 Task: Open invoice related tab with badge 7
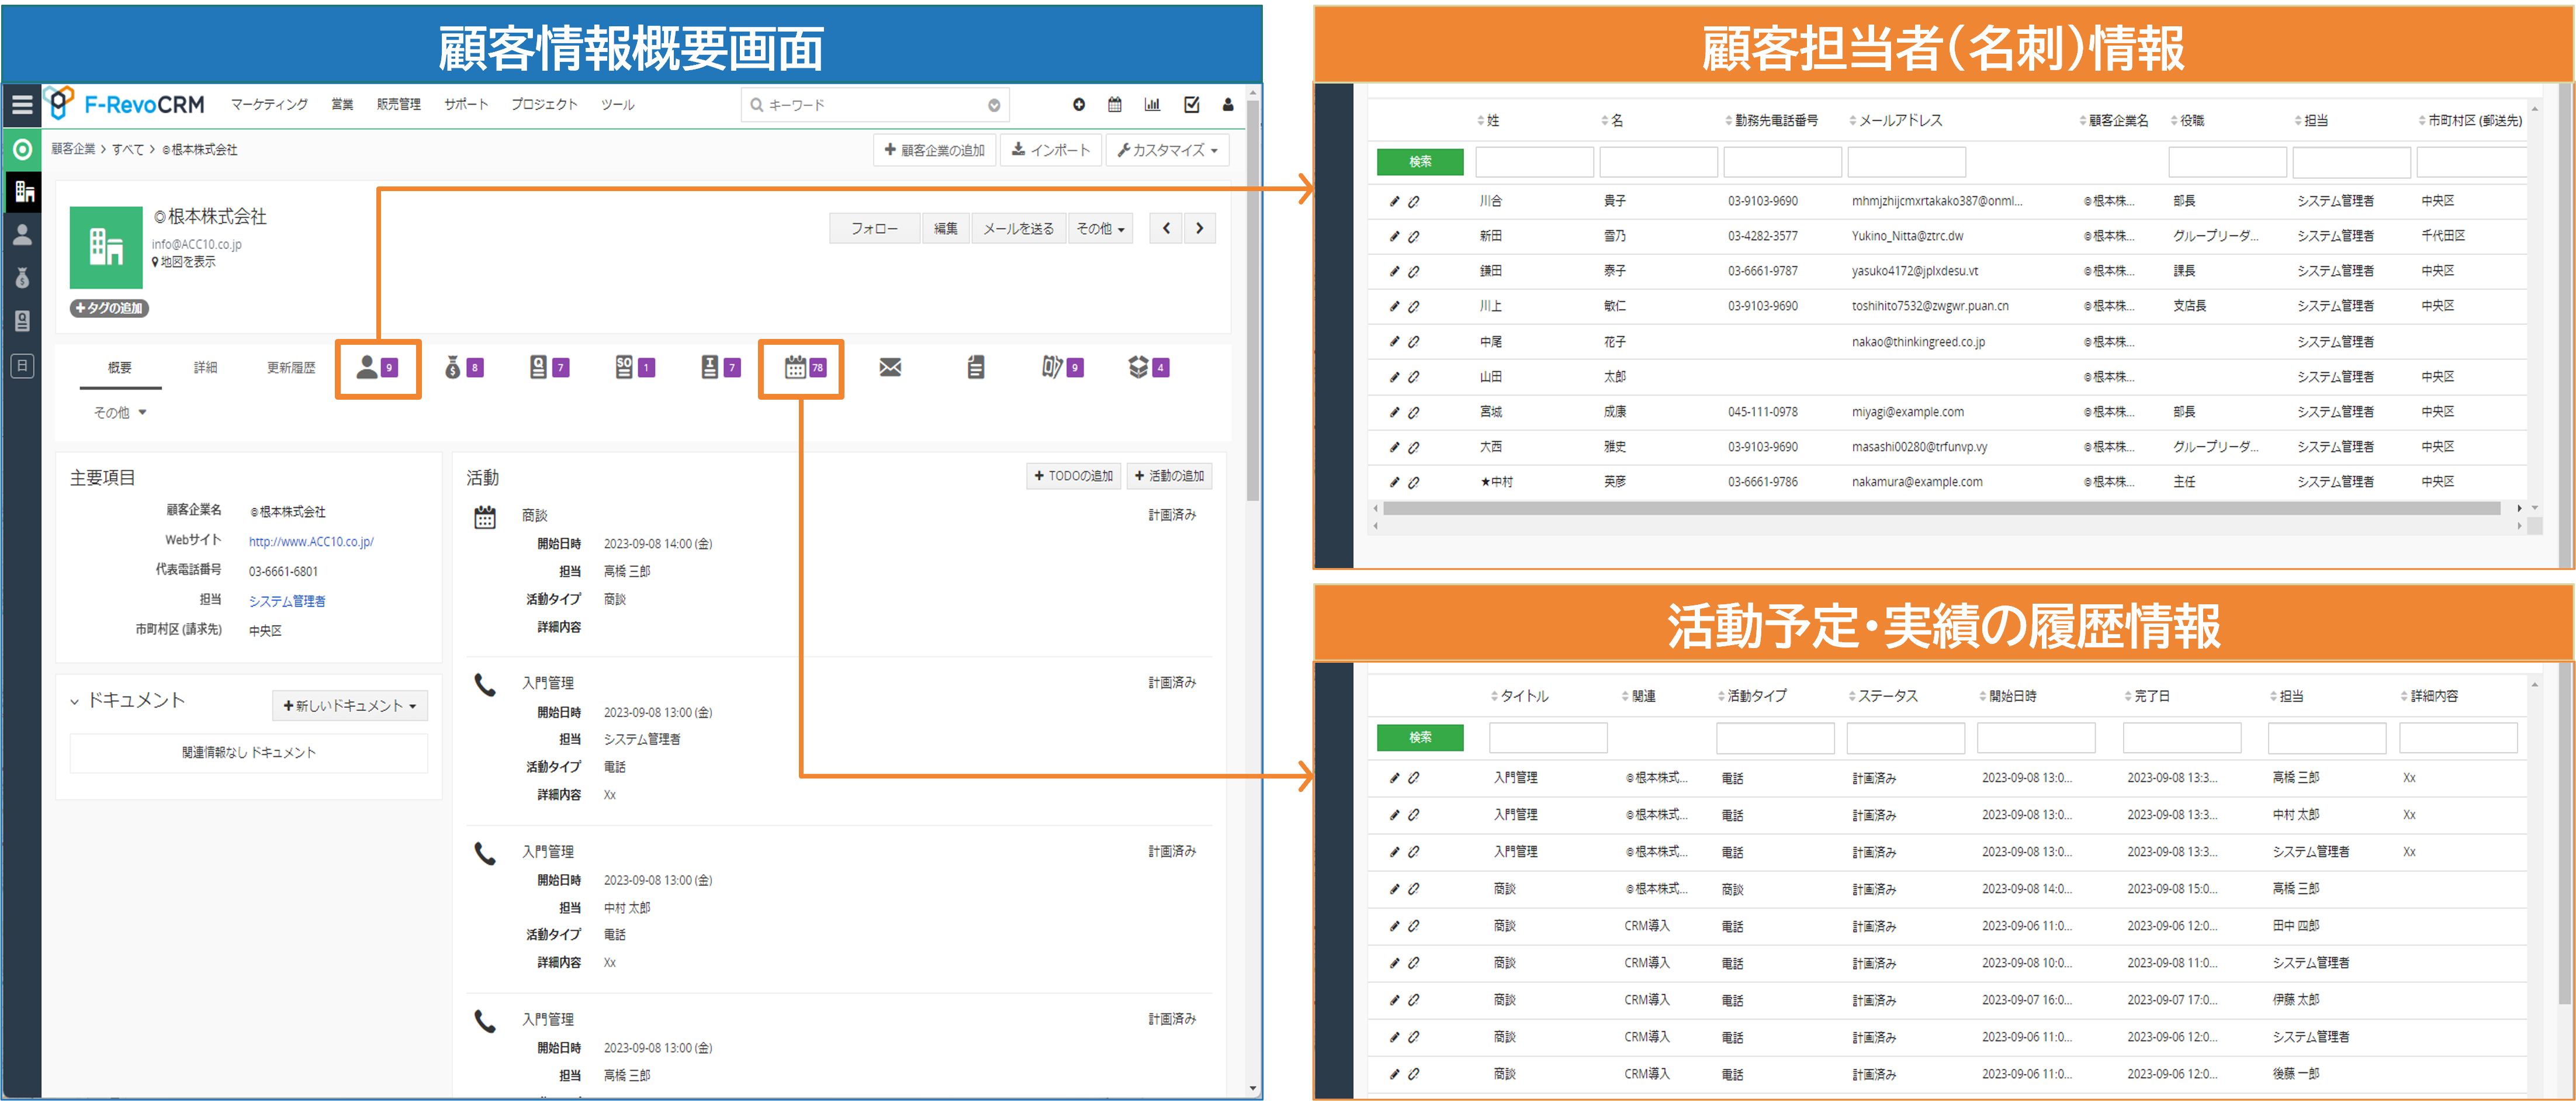tap(721, 368)
